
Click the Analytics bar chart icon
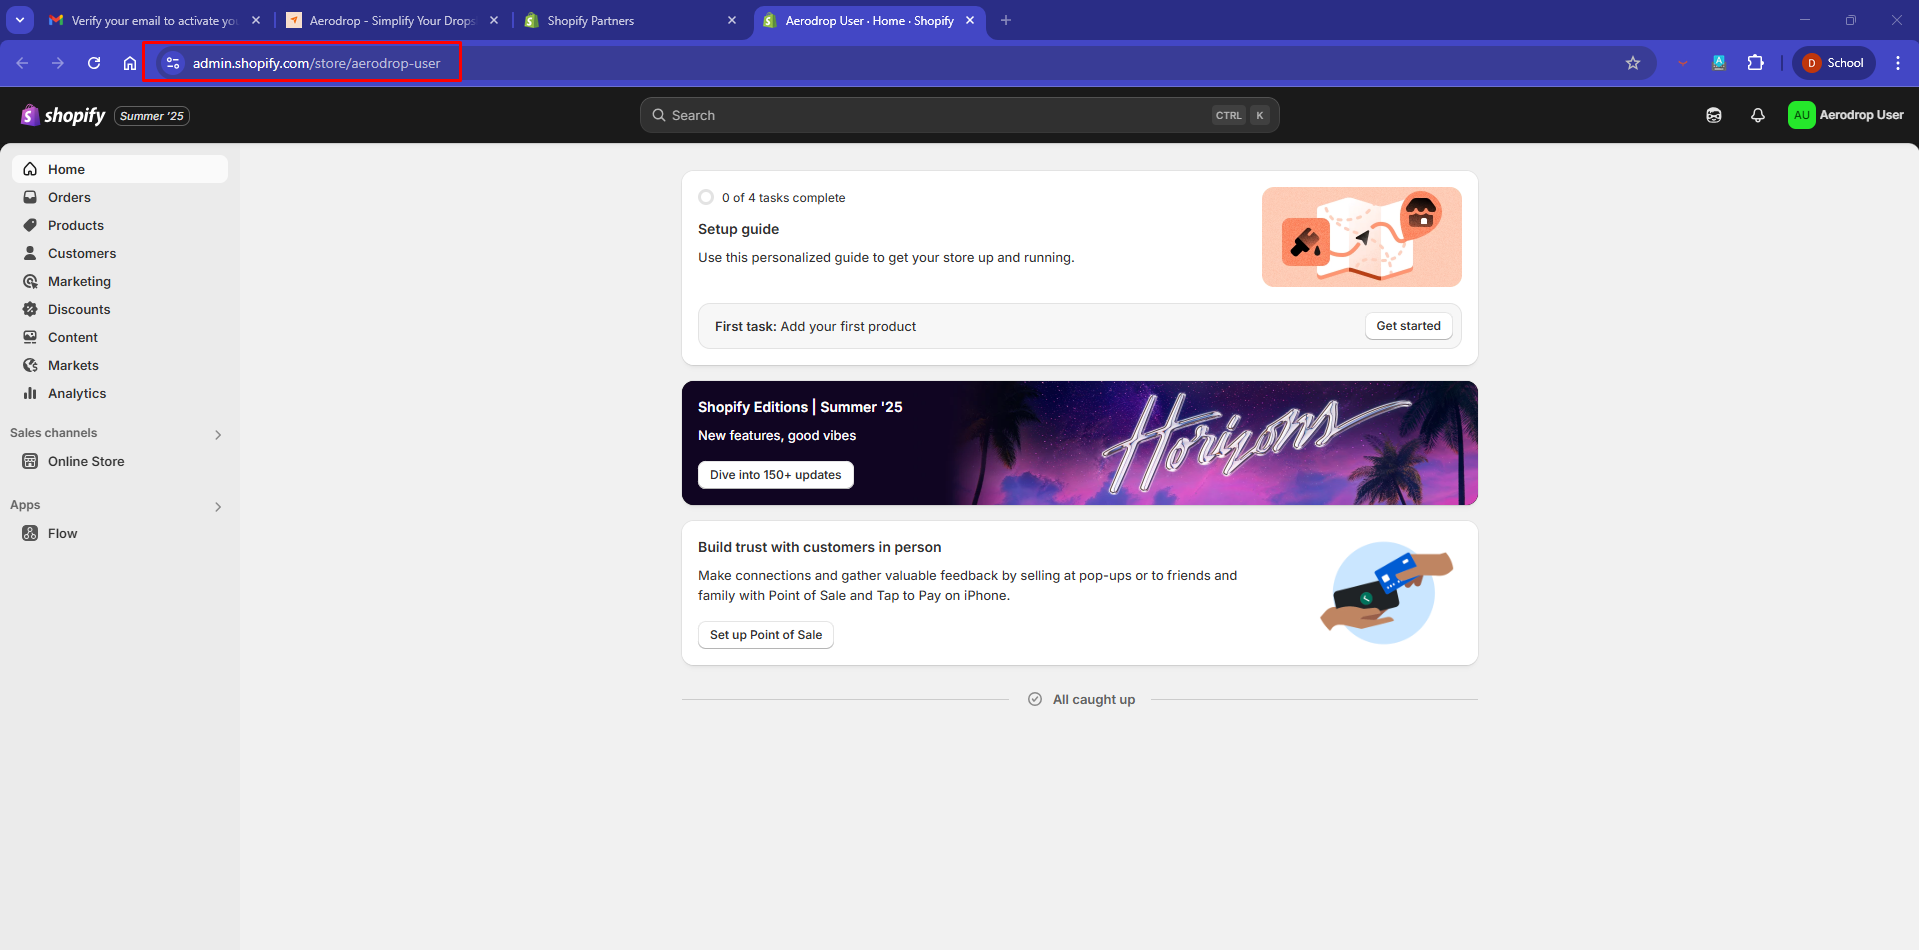[30, 393]
